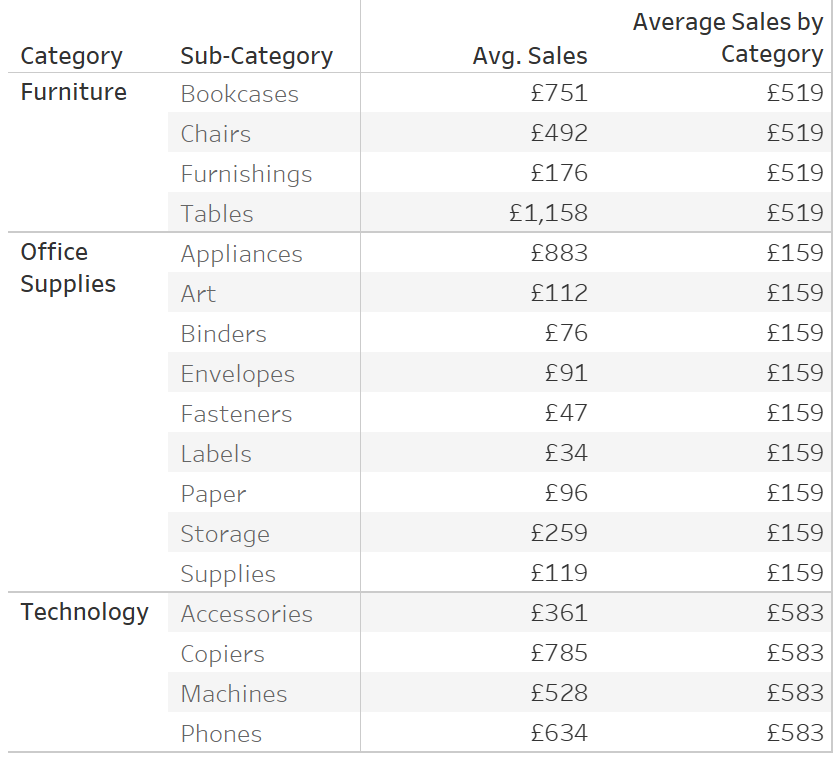Select the Furniture category label
The height and width of the screenshot is (764, 840).
73,92
